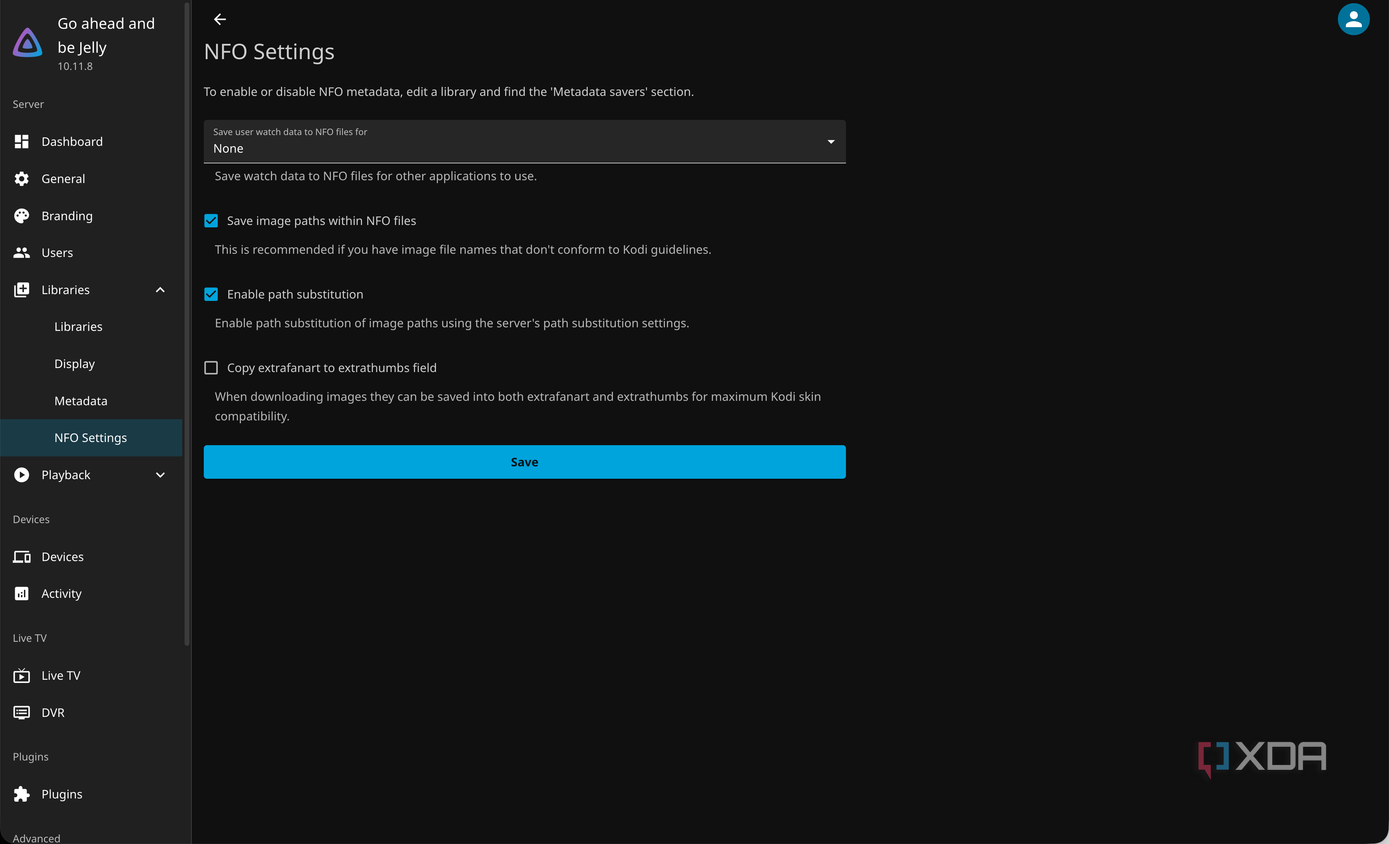Click the Jellyfin logo icon

click(27, 42)
